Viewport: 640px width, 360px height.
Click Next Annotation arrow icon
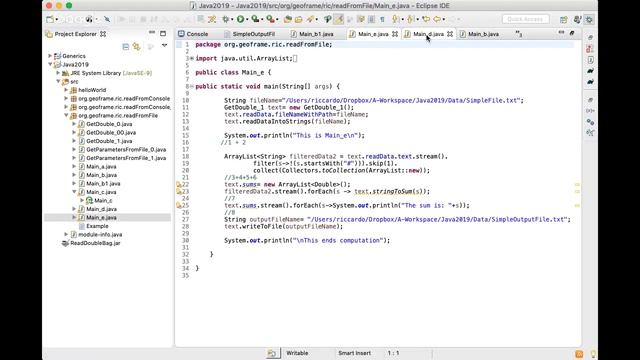tap(395, 19)
